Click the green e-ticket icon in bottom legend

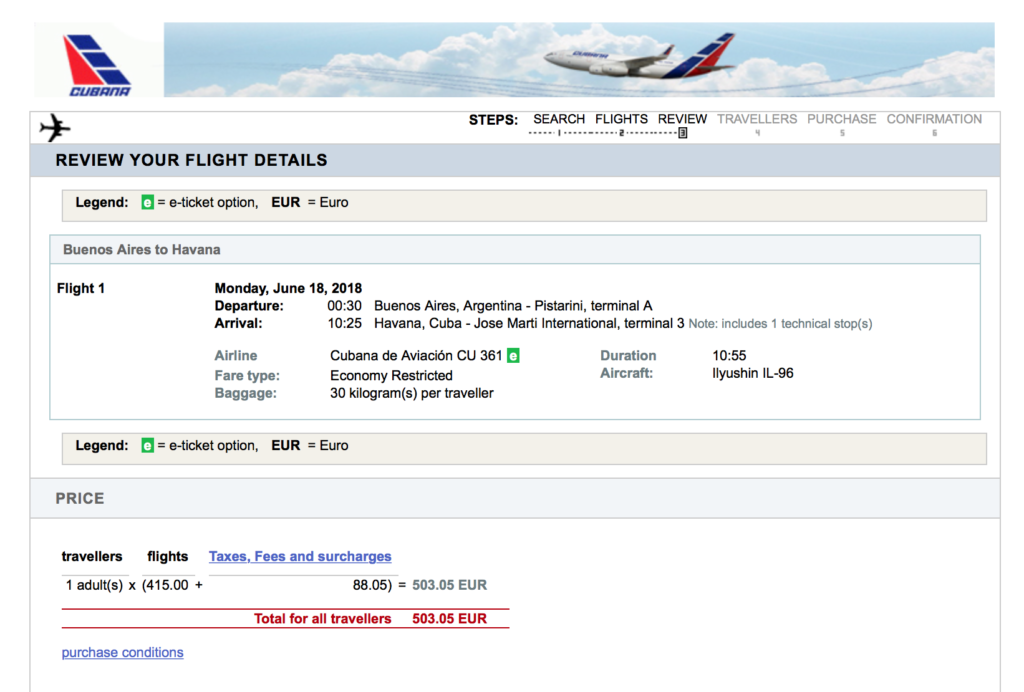[146, 445]
